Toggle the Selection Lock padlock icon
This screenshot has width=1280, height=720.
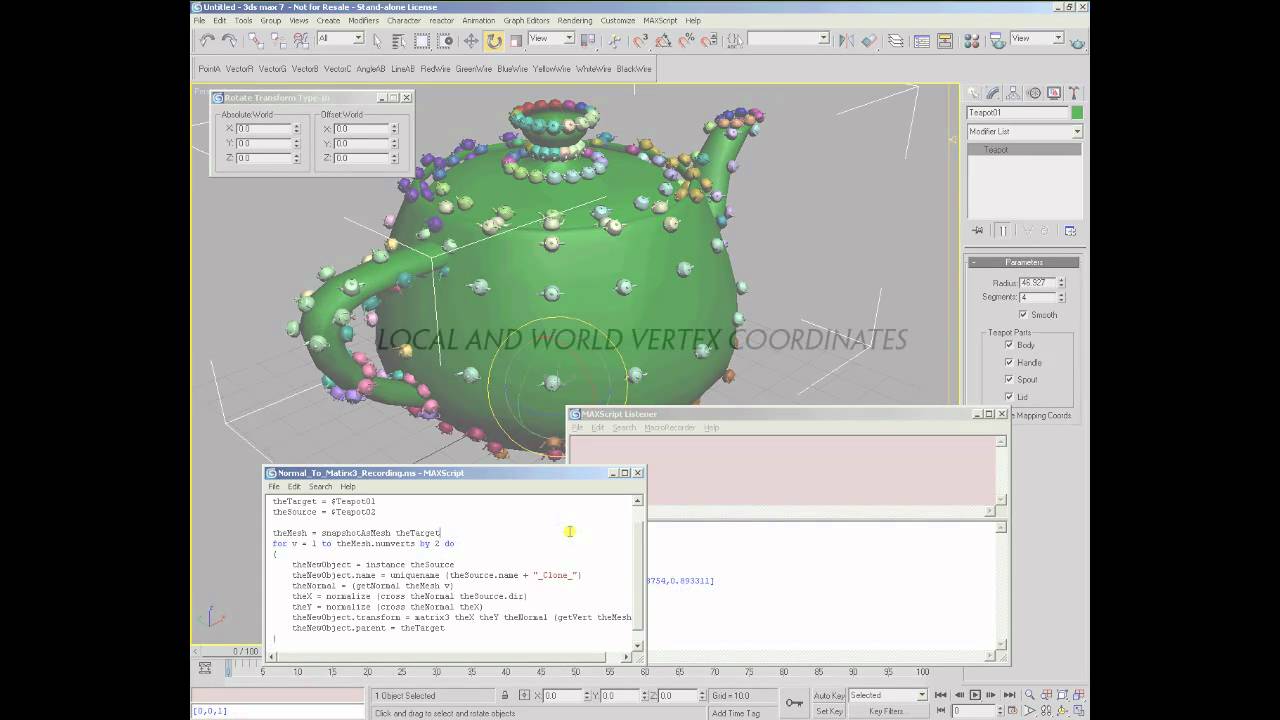(505, 695)
